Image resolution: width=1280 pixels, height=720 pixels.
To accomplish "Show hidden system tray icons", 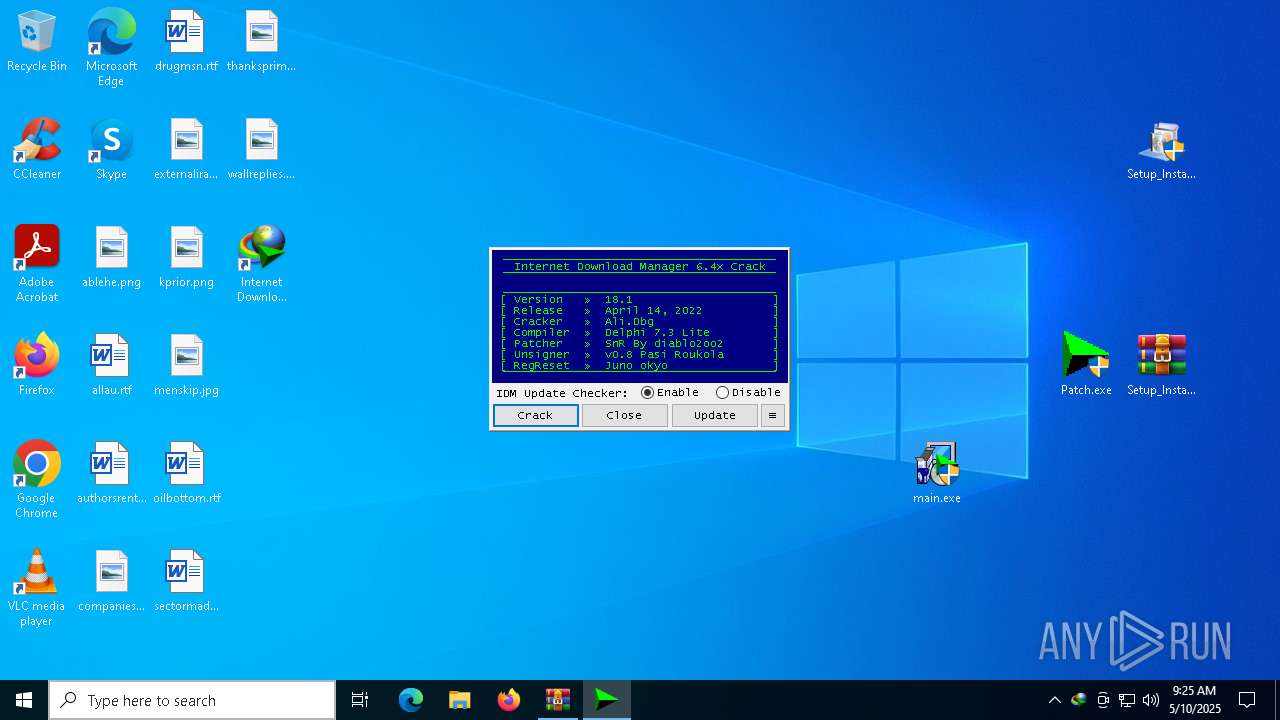I will click(1054, 700).
